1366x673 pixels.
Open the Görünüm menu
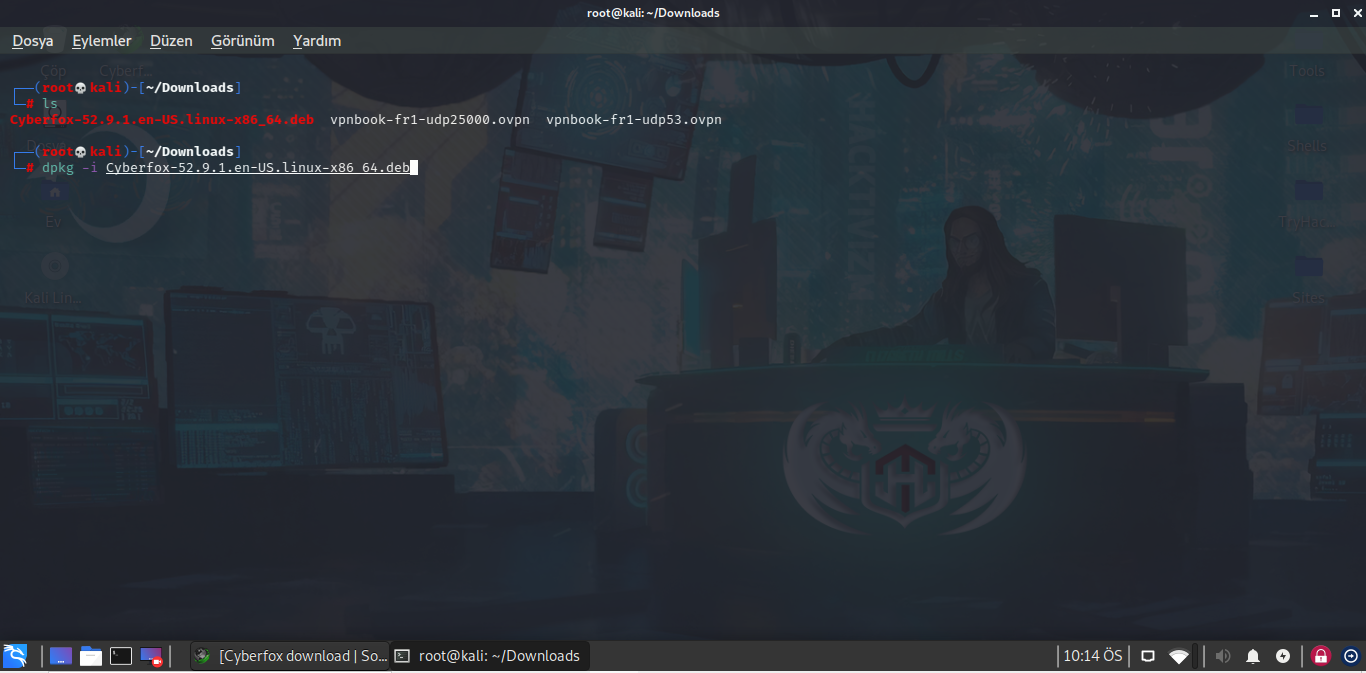tap(242, 41)
